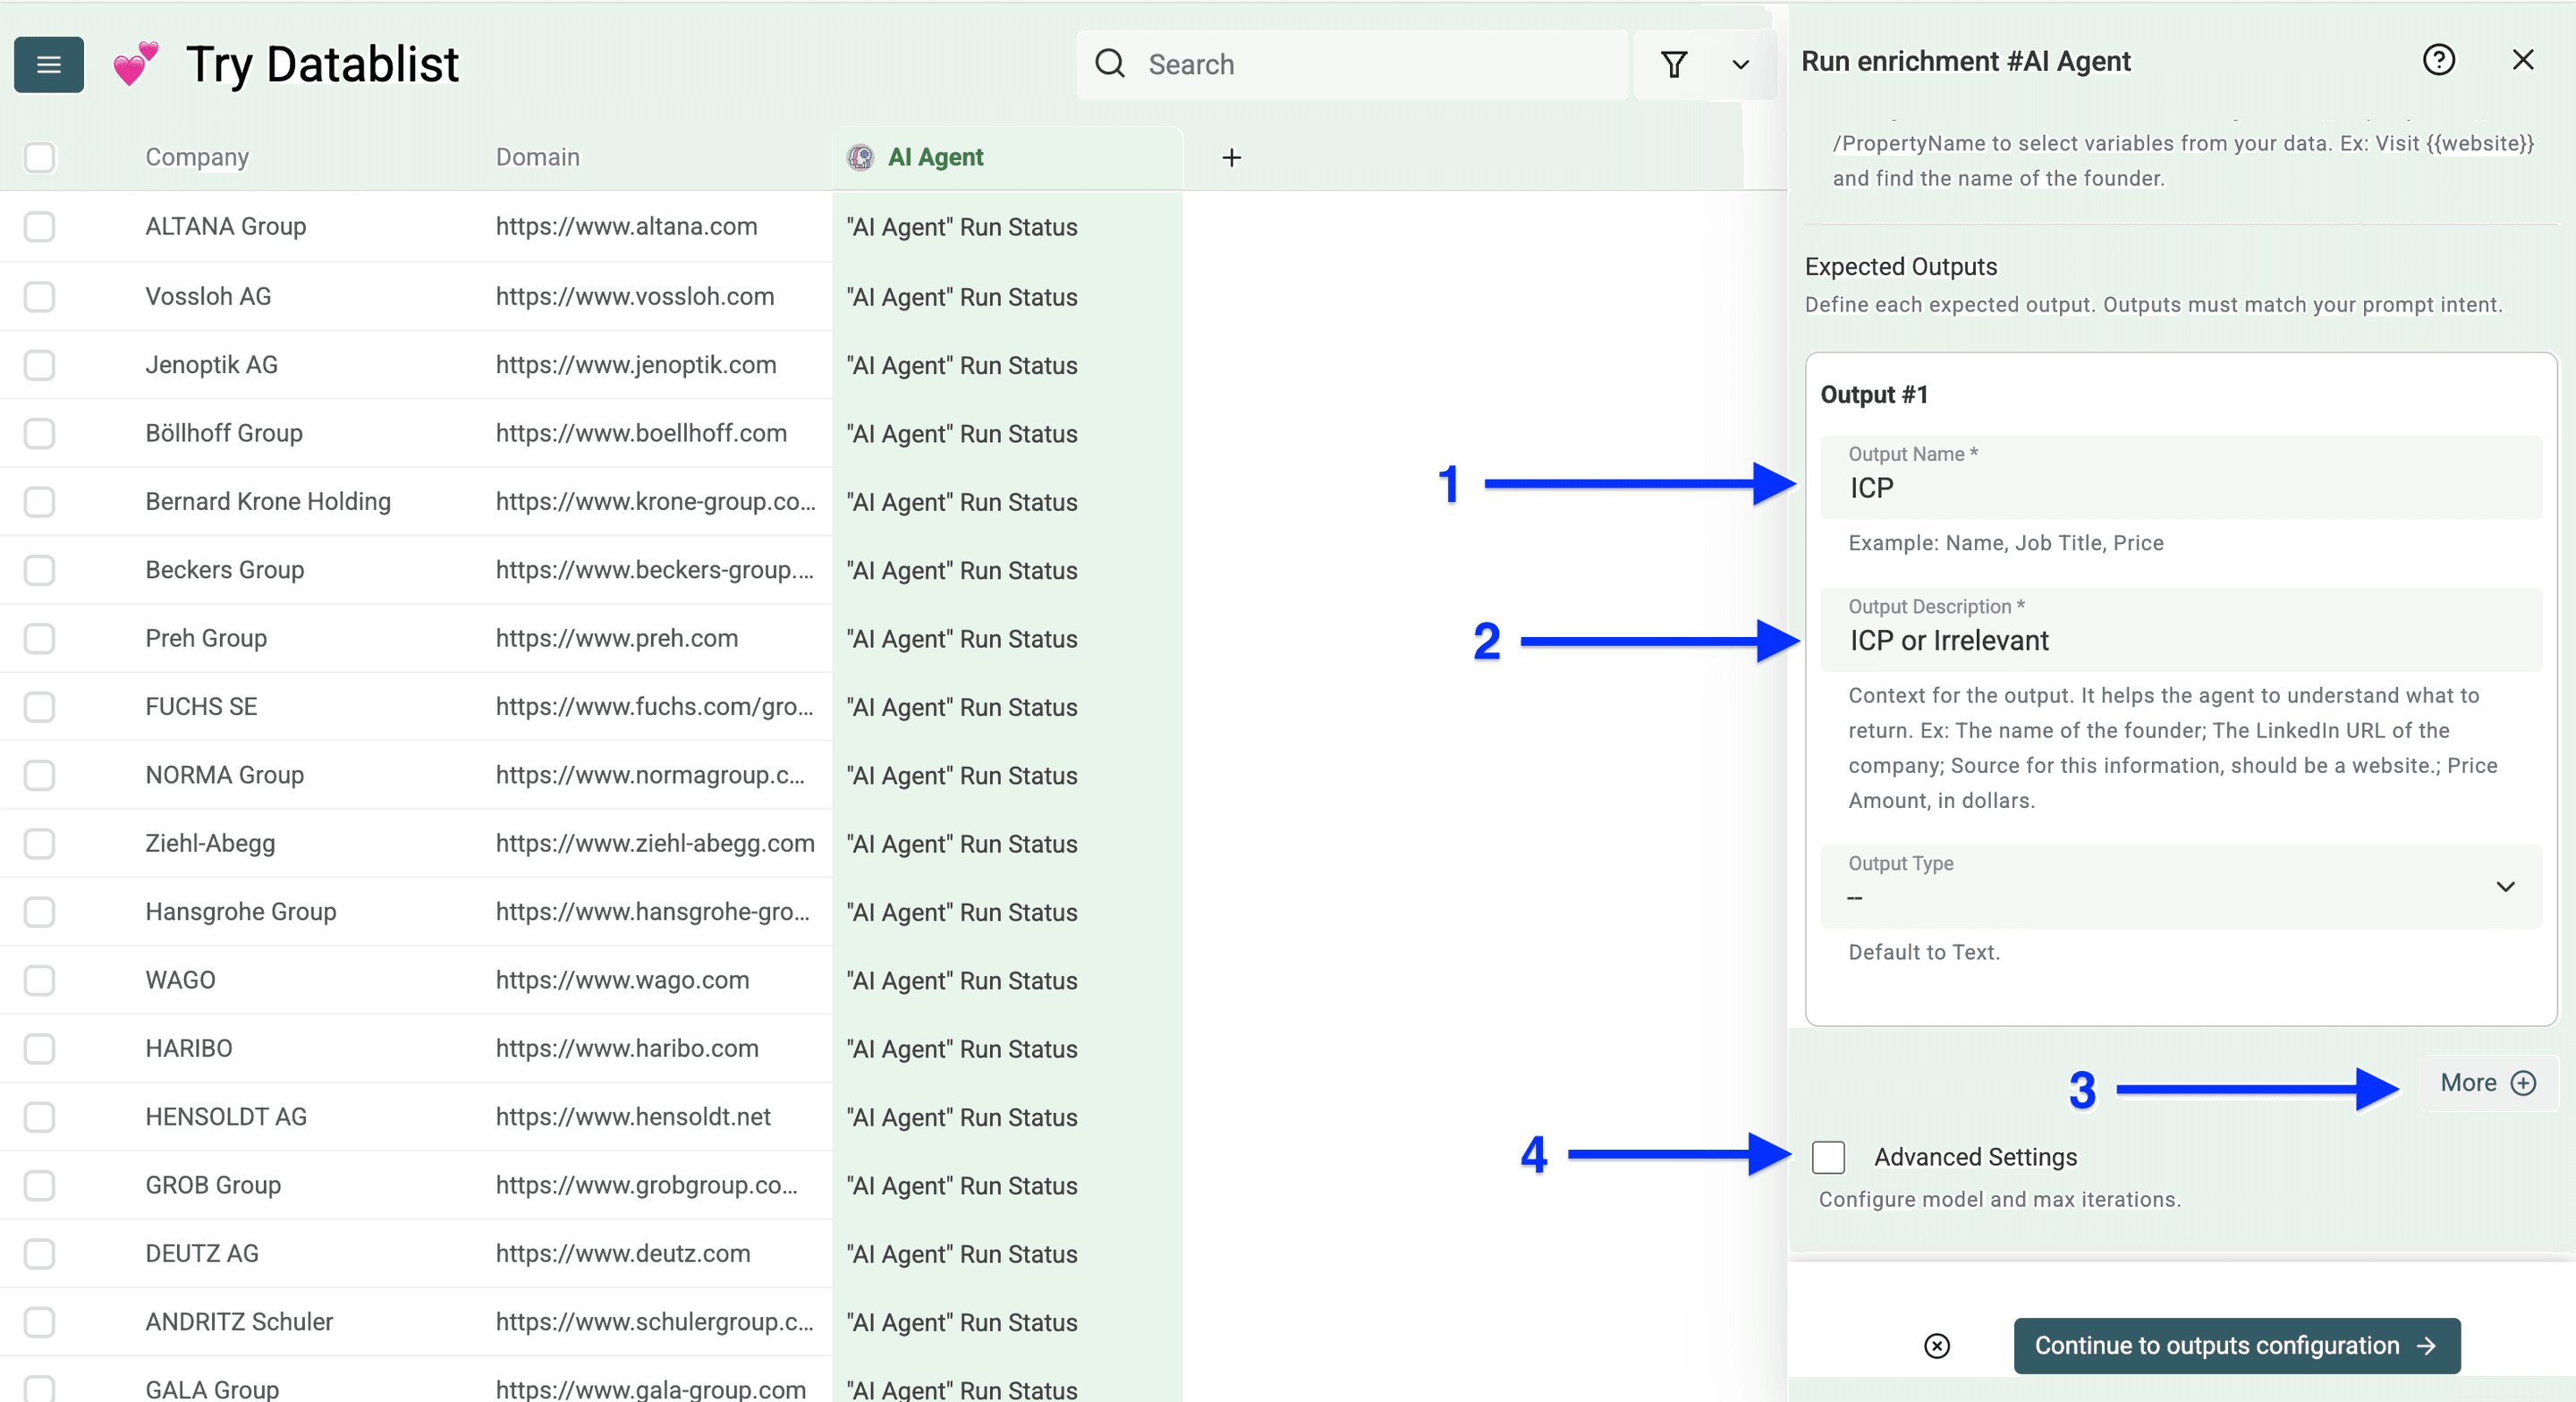Click the search magnifier icon

click(x=1110, y=64)
